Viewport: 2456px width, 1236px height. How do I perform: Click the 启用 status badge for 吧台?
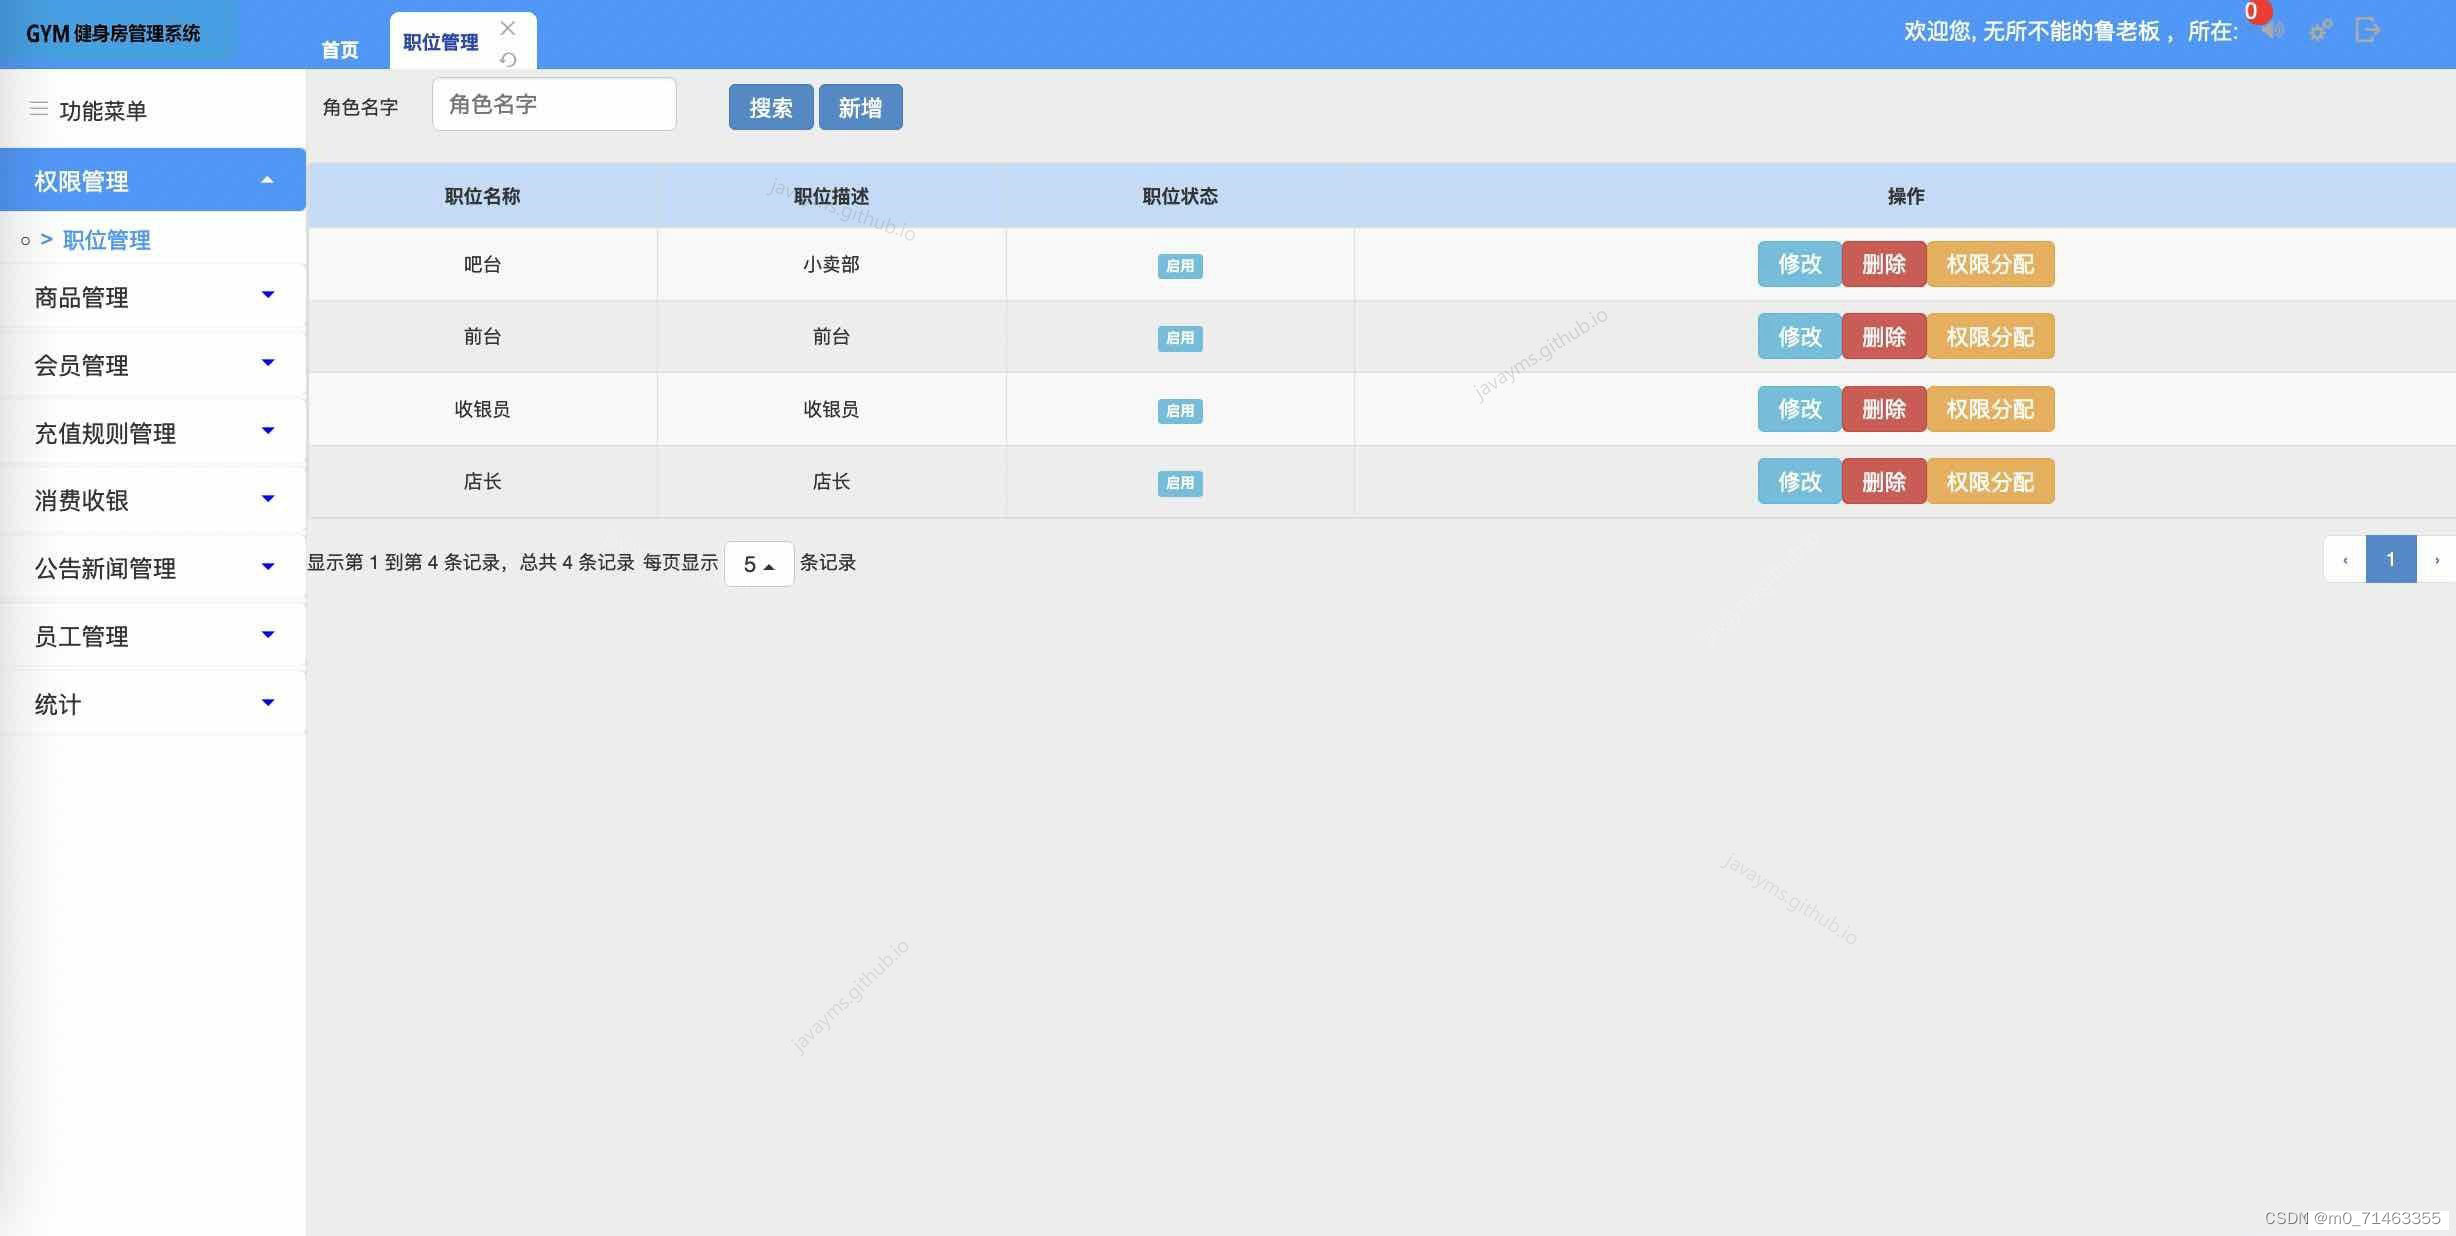pyautogui.click(x=1180, y=266)
